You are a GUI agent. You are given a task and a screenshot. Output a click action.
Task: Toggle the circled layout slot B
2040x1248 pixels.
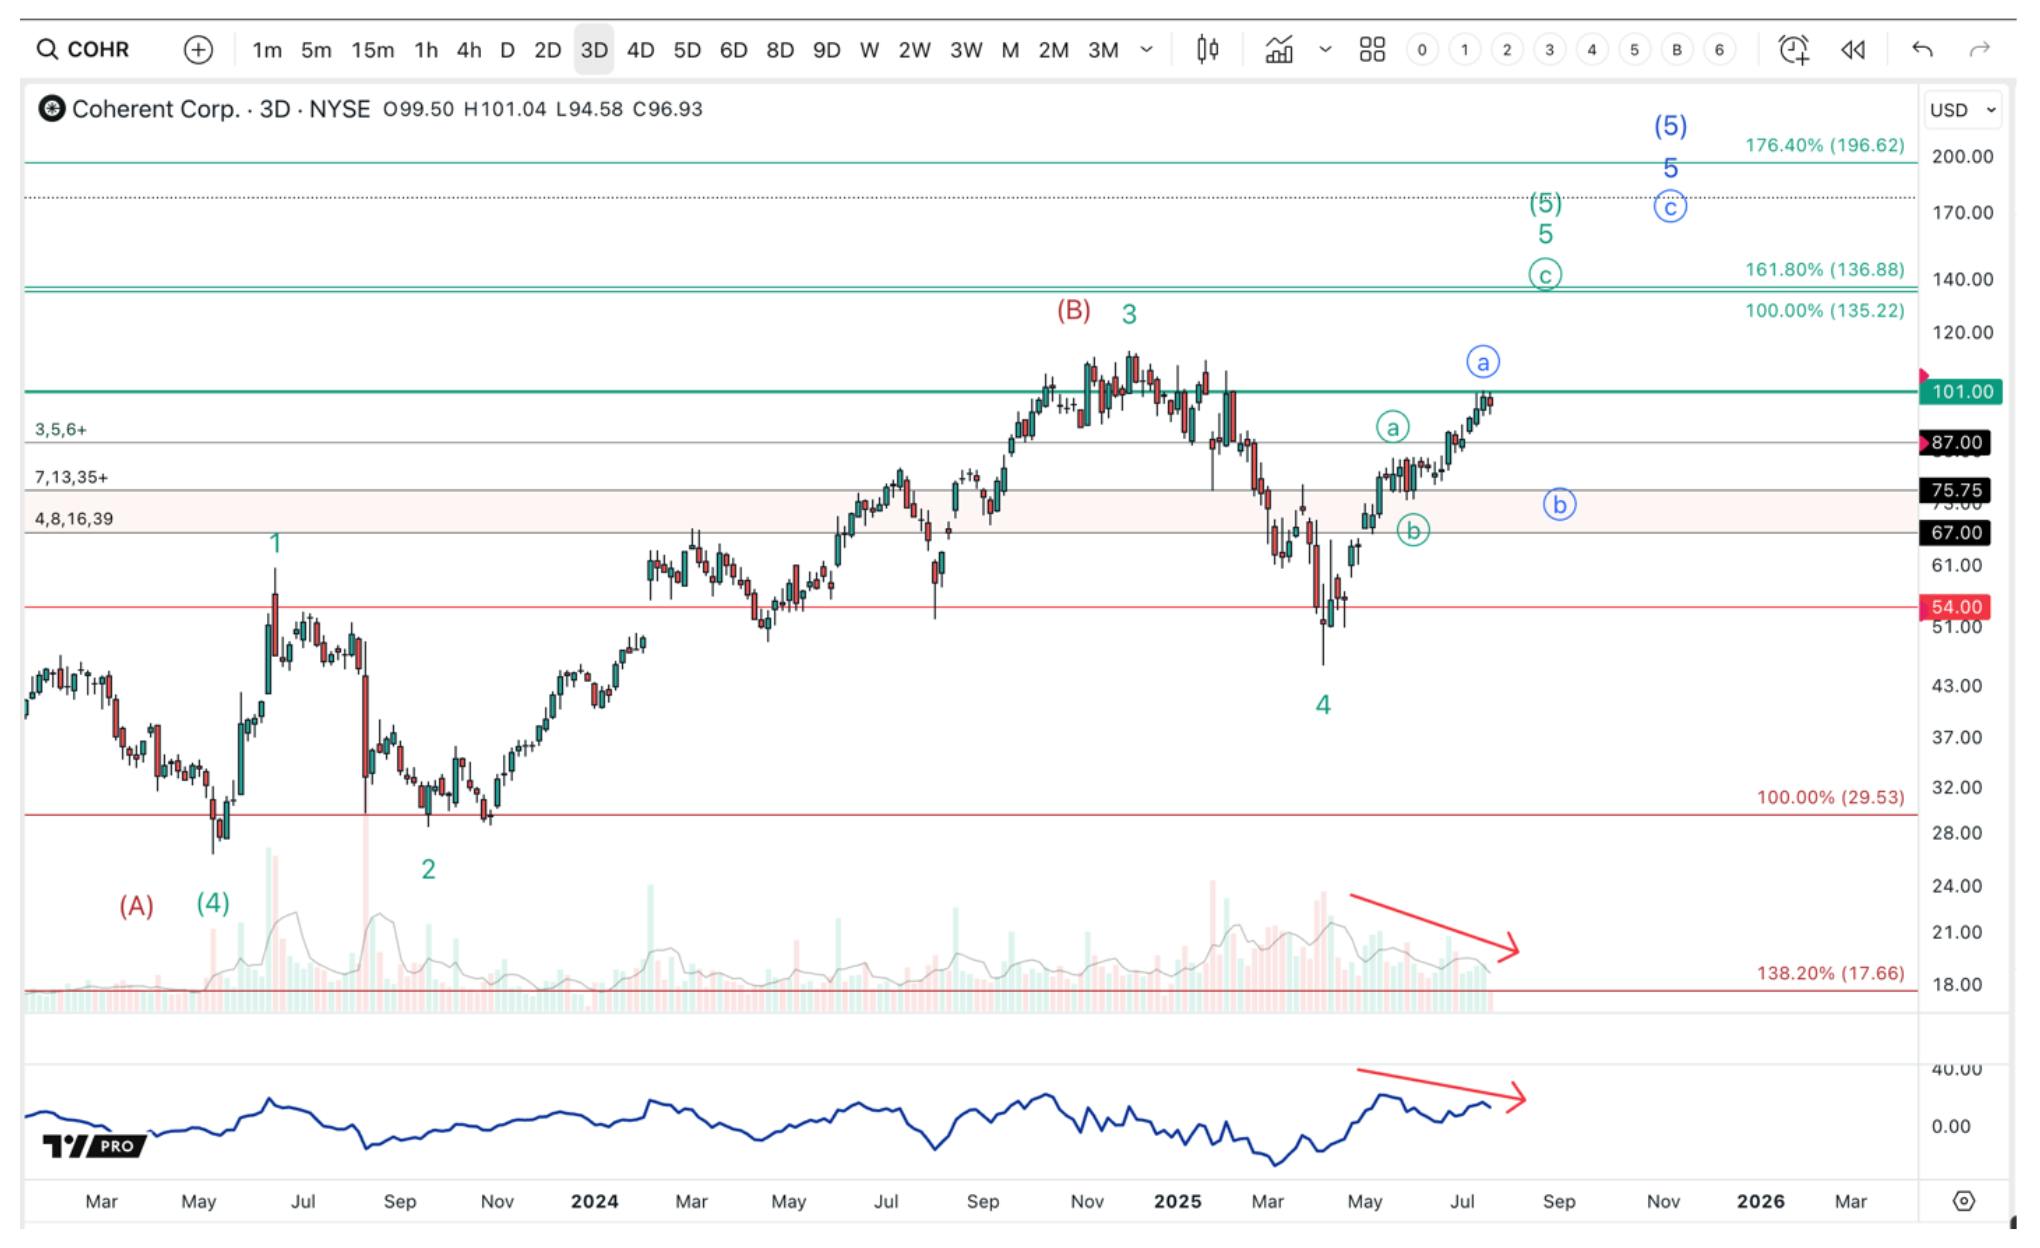pos(1677,49)
